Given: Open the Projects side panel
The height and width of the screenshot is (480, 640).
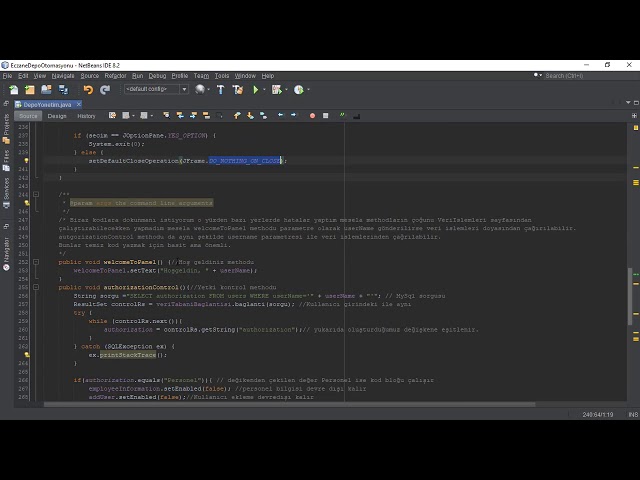Looking at the screenshot, I should point(6,128).
